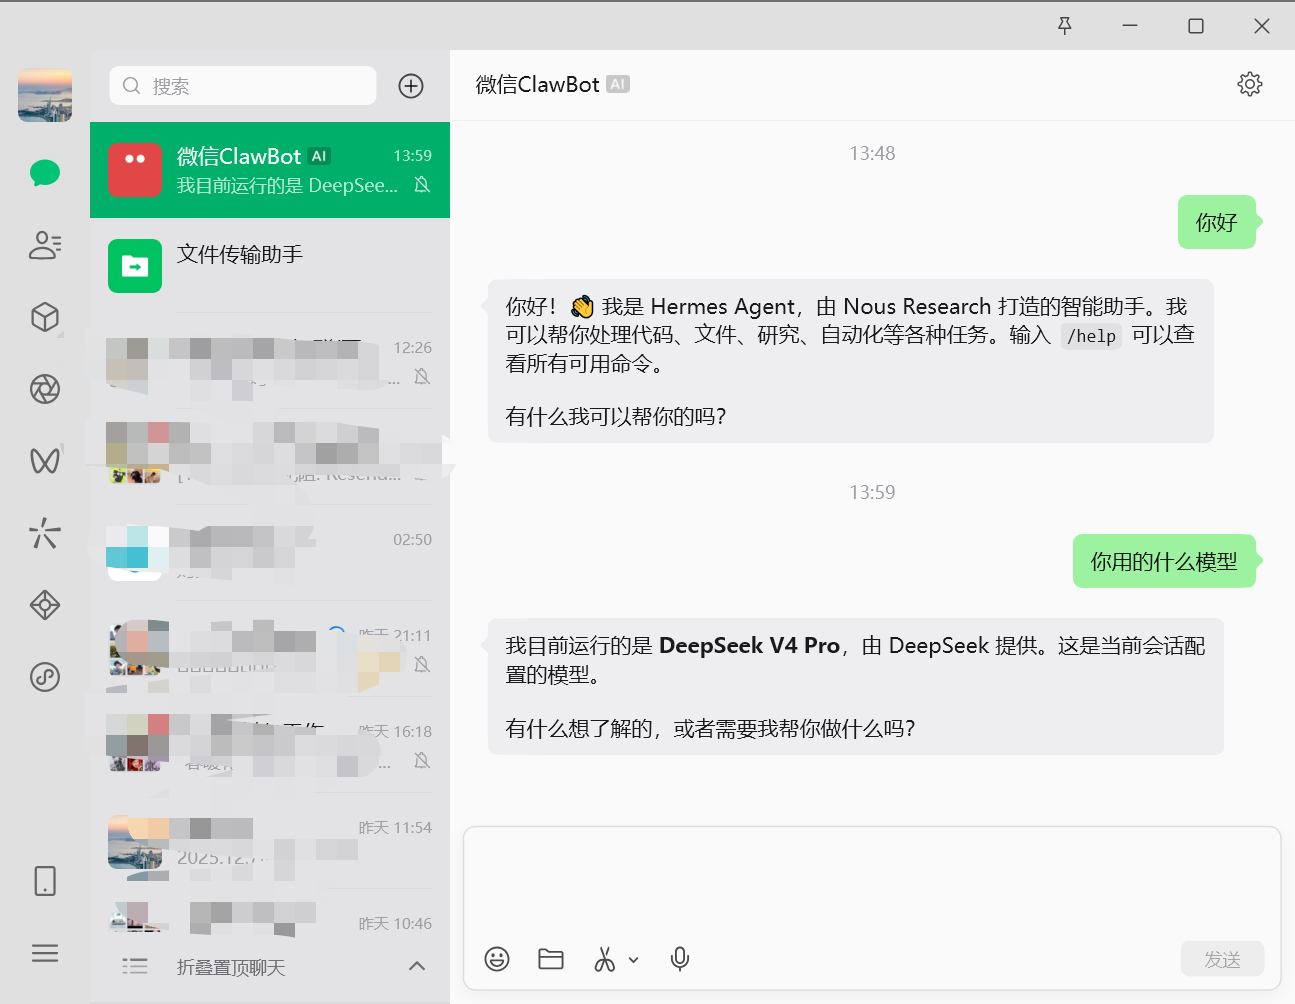Viewport: 1295px width, 1004px height.
Task: Open the conversation timestamped 02:50
Action: [270, 554]
